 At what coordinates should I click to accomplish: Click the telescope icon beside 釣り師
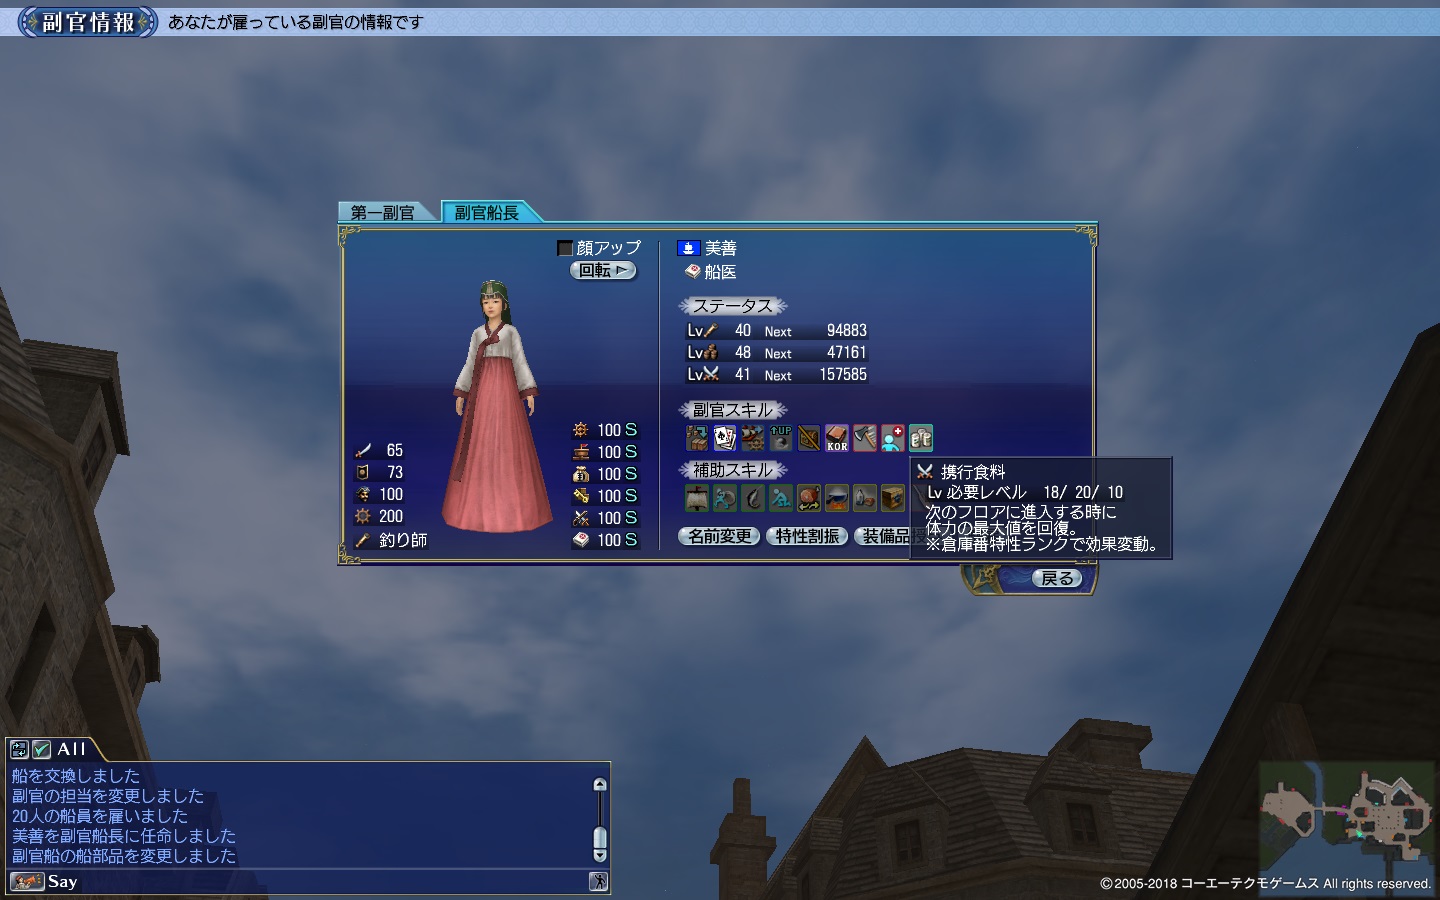tap(363, 540)
